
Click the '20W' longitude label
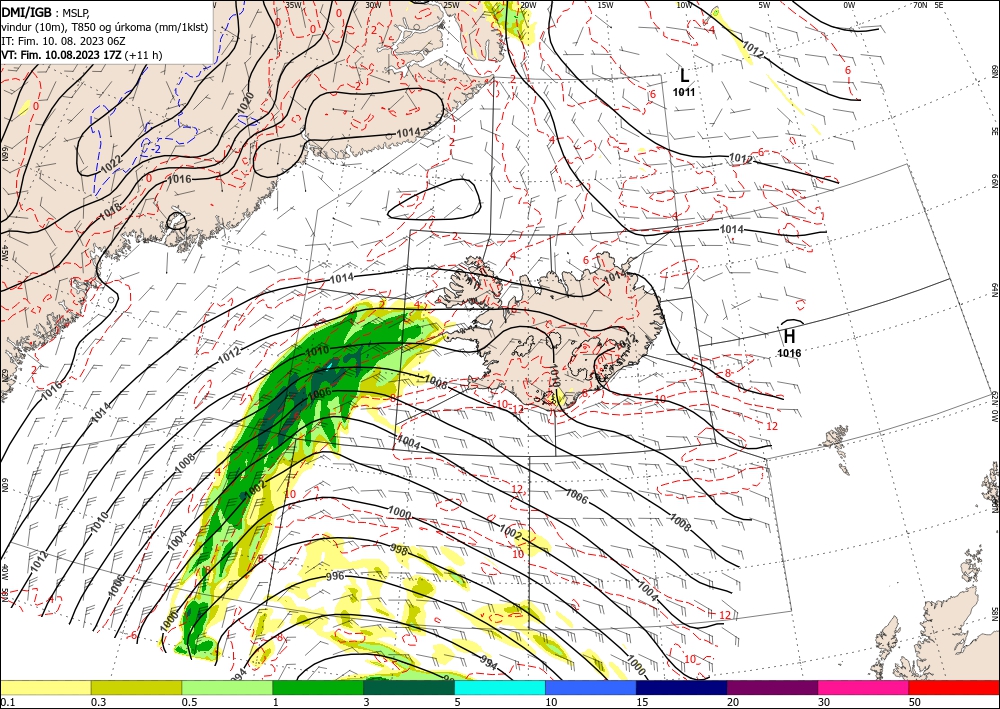coord(528,4)
